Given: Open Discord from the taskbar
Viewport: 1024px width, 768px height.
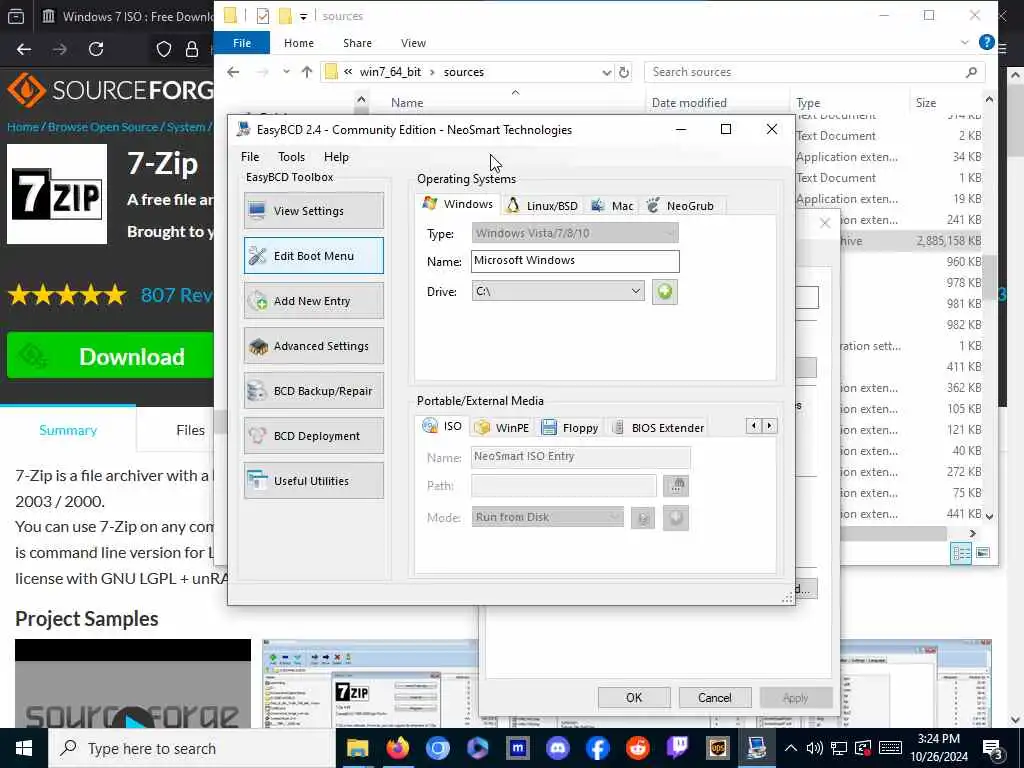Looking at the screenshot, I should coord(558,748).
